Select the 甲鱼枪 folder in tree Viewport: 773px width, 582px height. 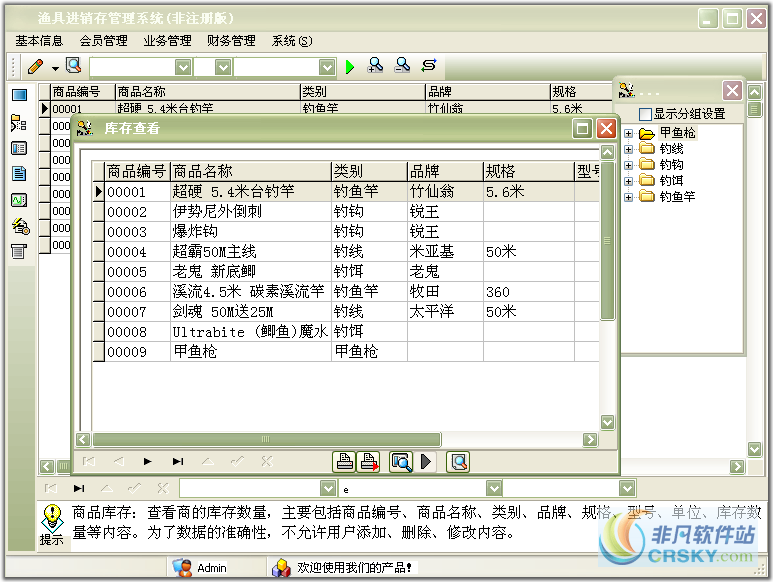677,133
